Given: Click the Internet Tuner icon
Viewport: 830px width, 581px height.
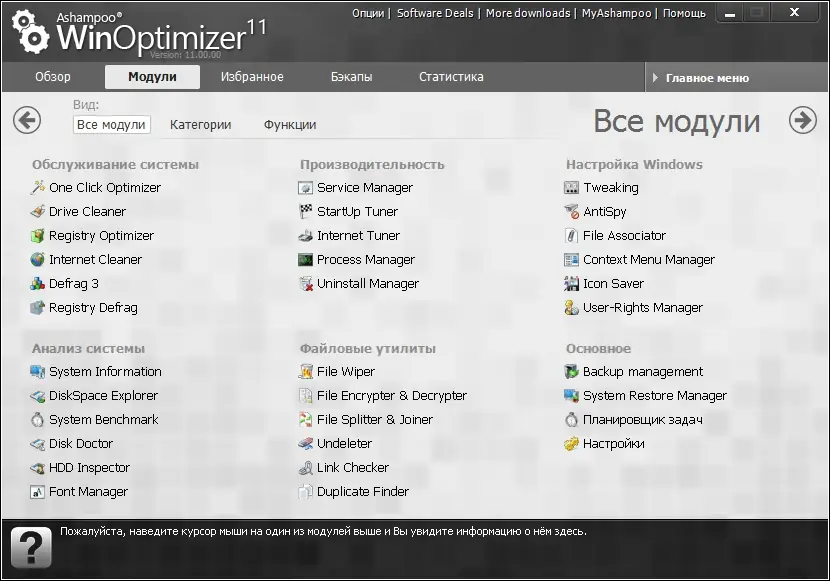Looking at the screenshot, I should pyautogui.click(x=305, y=235).
